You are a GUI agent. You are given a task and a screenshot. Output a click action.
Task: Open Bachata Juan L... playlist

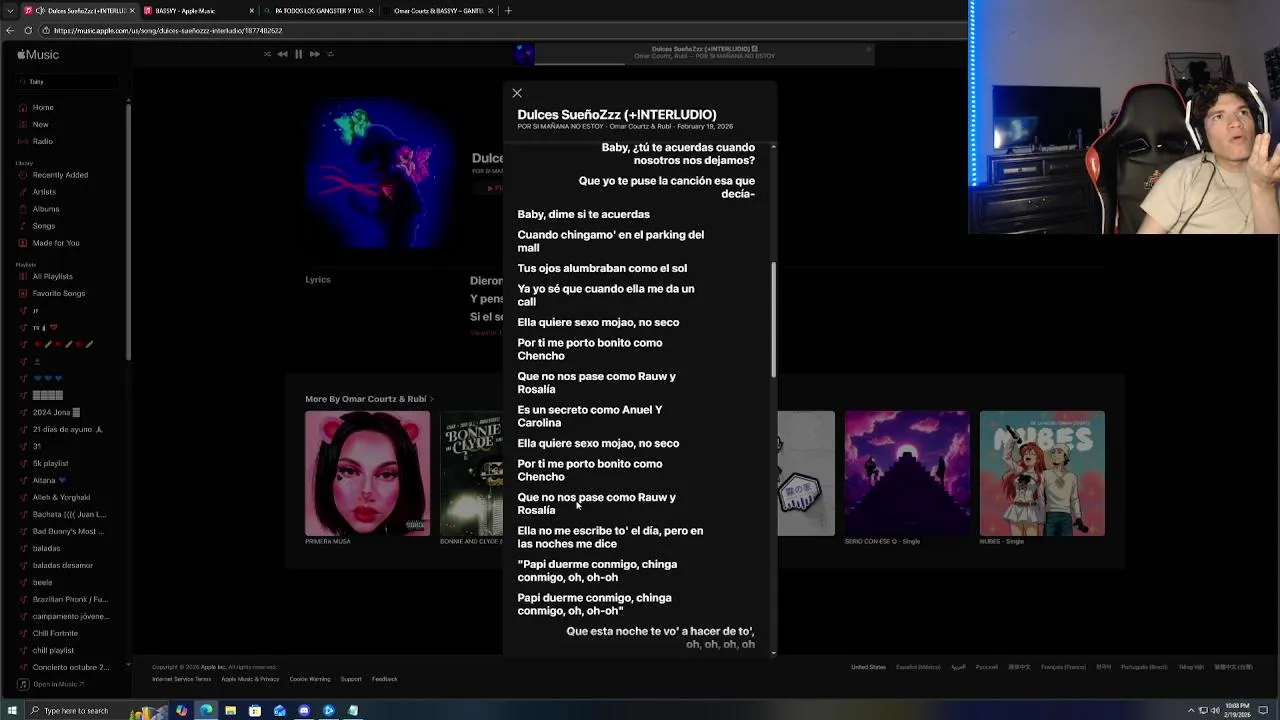point(69,514)
